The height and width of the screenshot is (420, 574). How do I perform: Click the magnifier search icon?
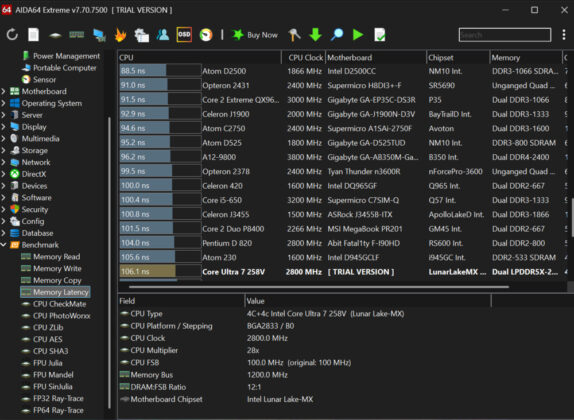(337, 35)
